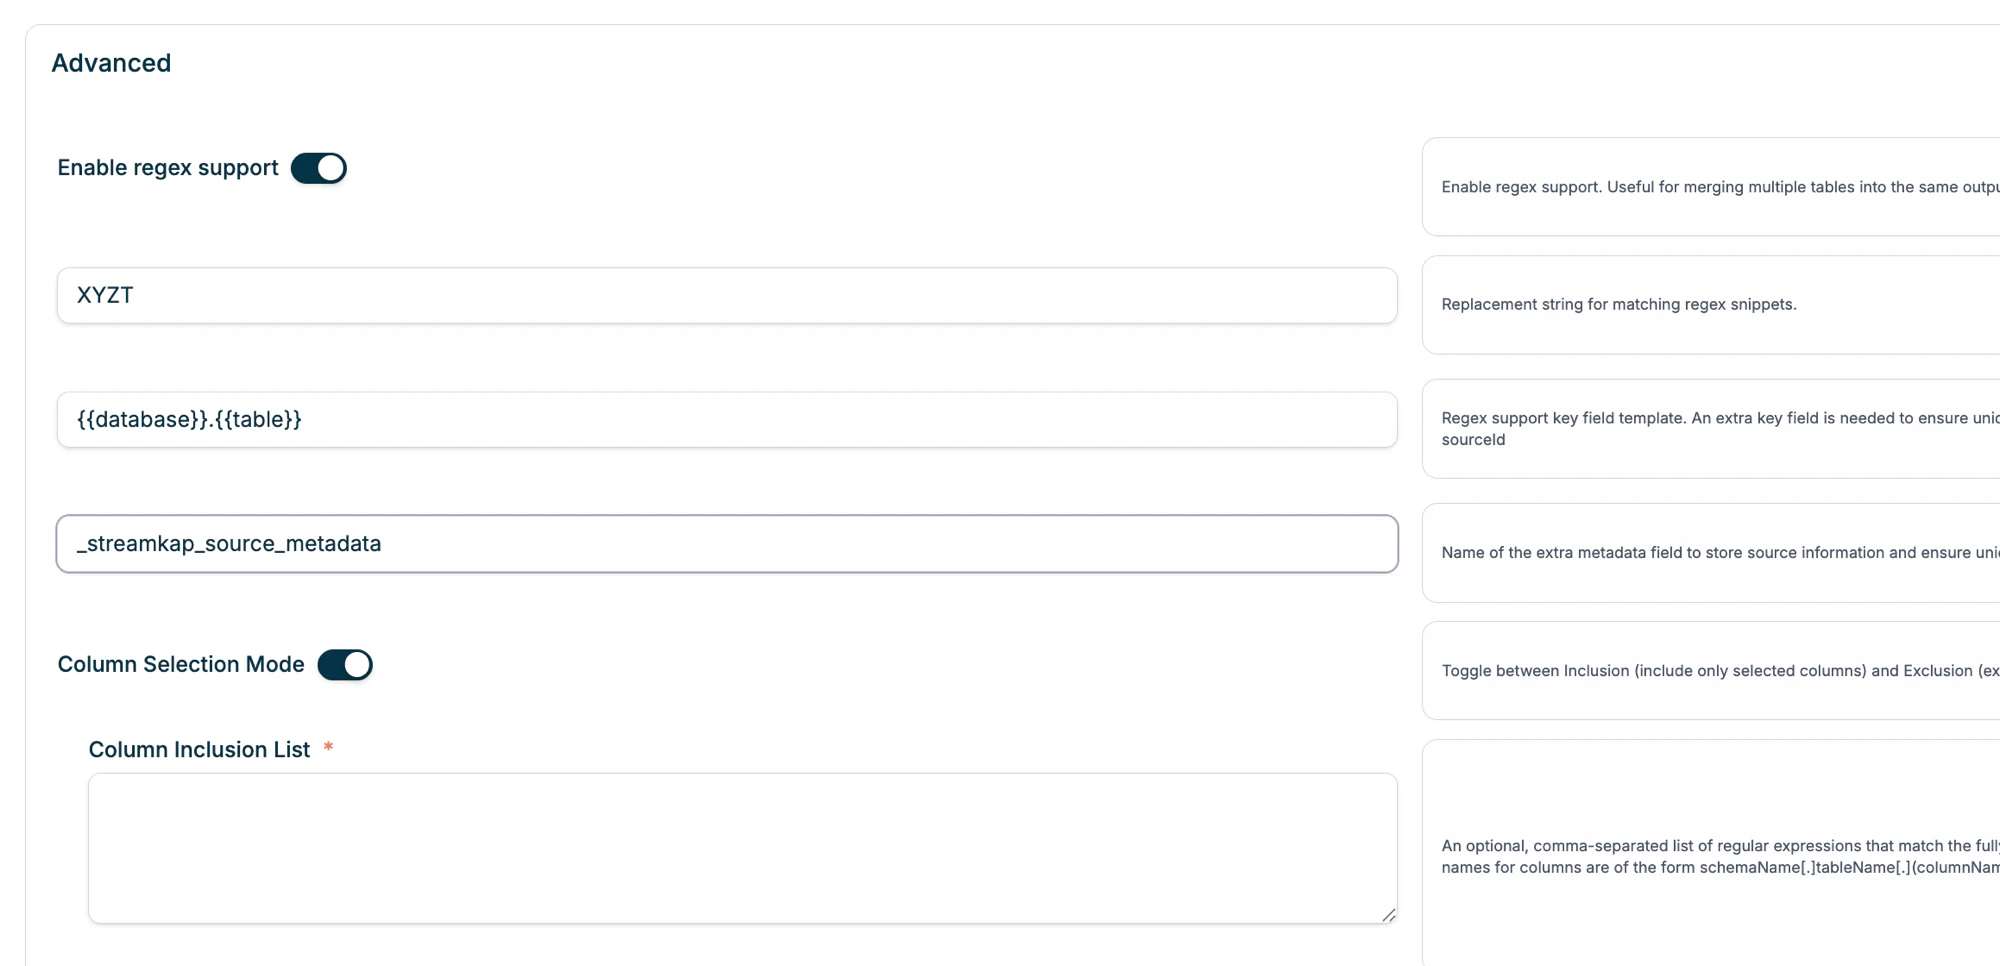
Task: Click the Column Inclusion List required asterisk
Action: (328, 747)
